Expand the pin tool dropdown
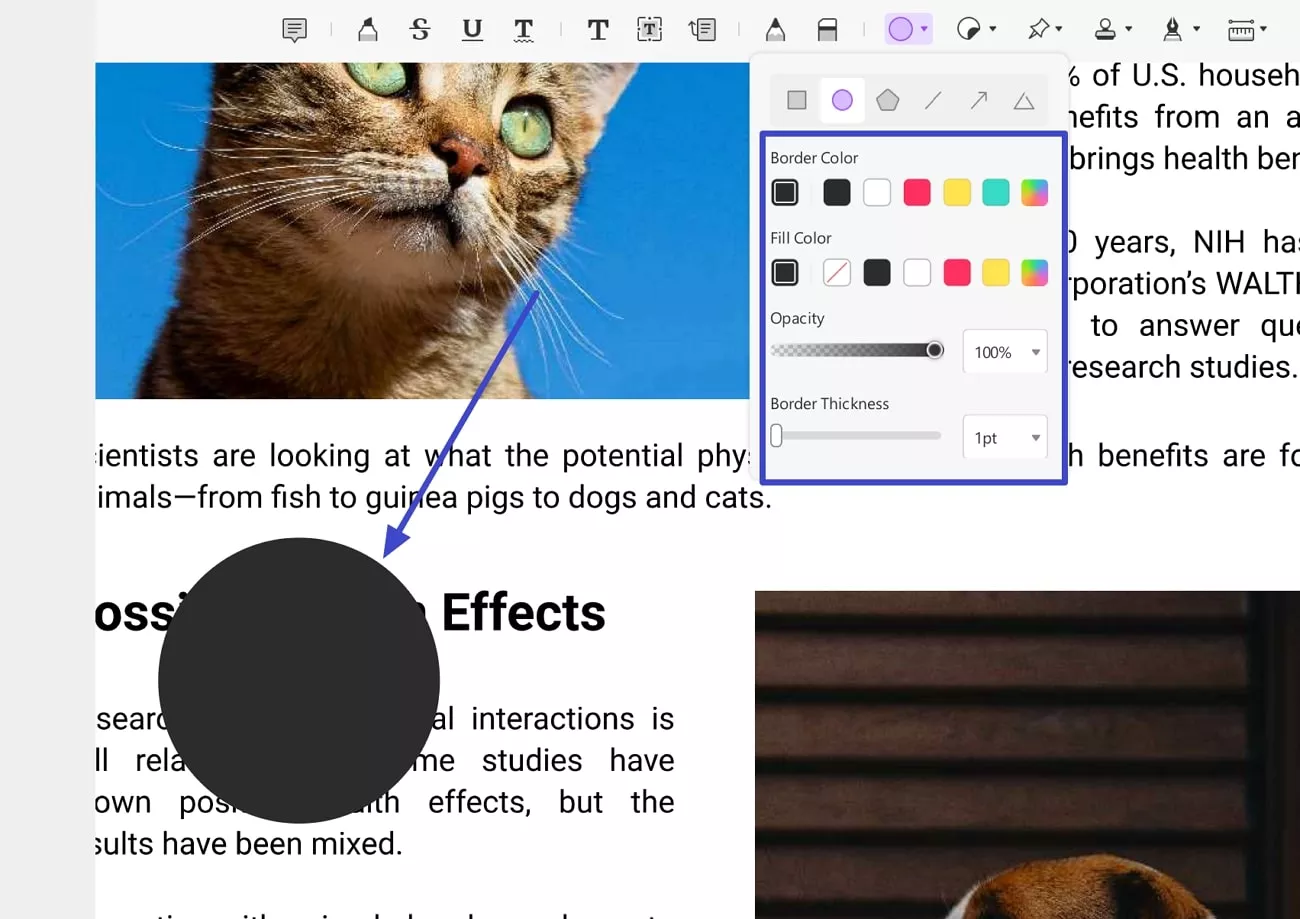 pos(1059,30)
